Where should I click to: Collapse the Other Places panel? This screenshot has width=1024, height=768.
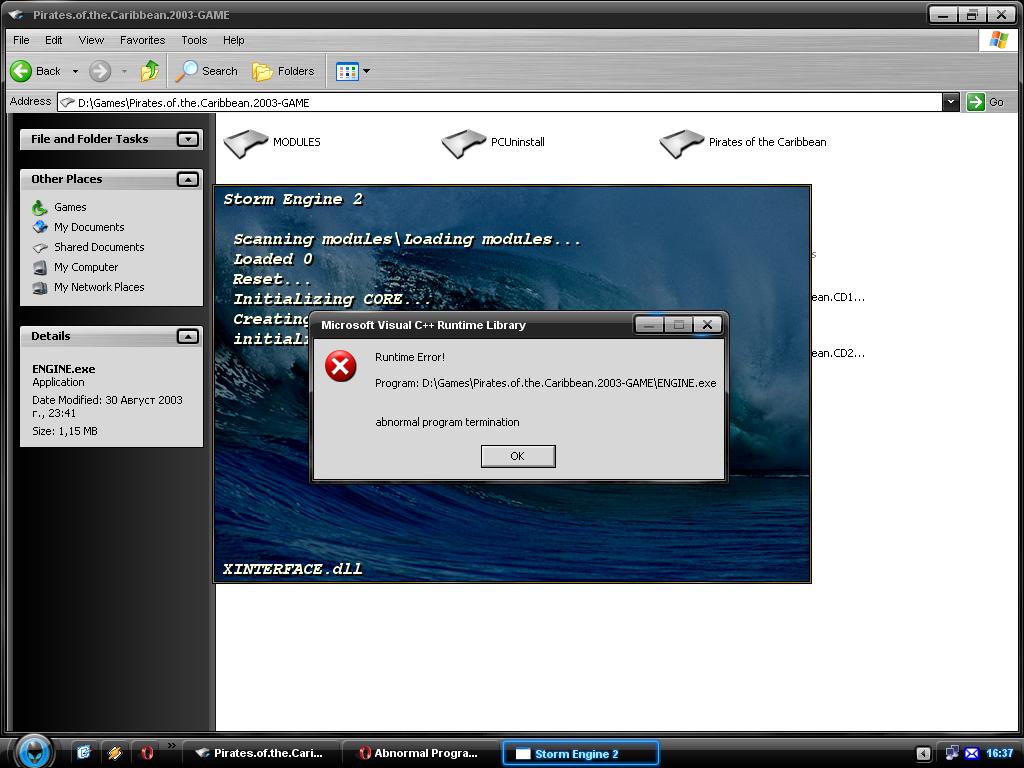tap(187, 179)
